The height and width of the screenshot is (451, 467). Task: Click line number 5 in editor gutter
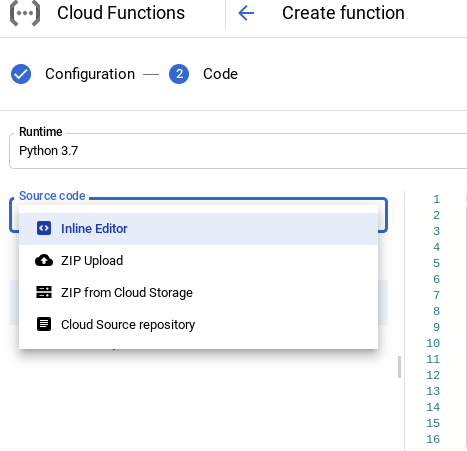pos(436,263)
